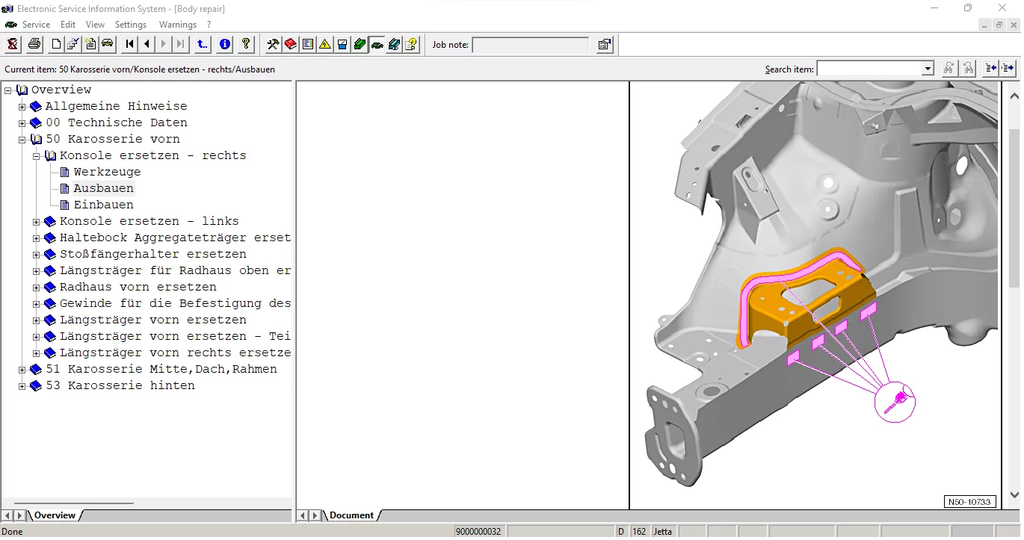The width and height of the screenshot is (1024, 540).
Task: Click the blue info circle icon
Action: point(225,44)
